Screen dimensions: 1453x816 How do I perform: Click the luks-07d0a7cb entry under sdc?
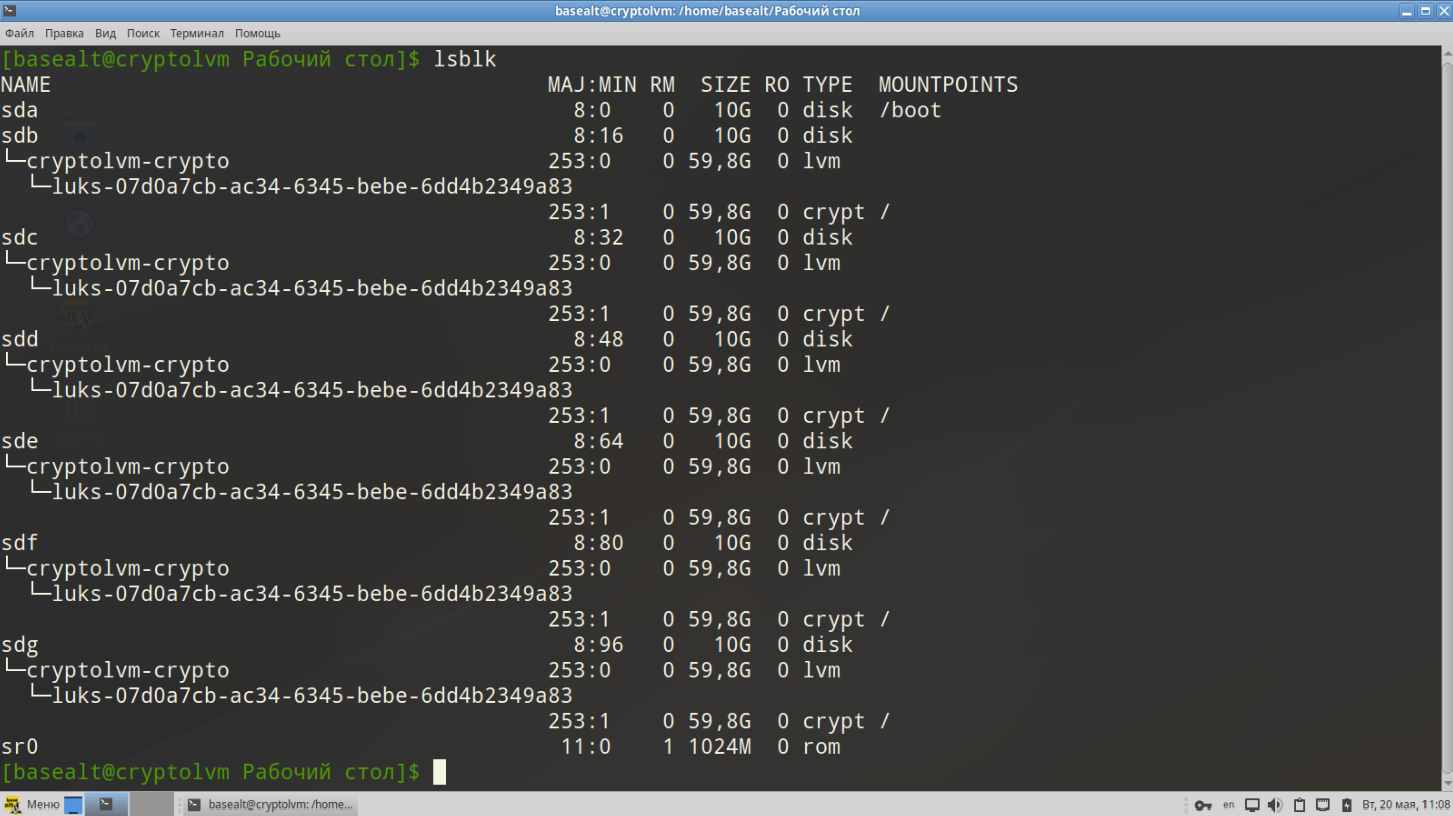(x=312, y=288)
